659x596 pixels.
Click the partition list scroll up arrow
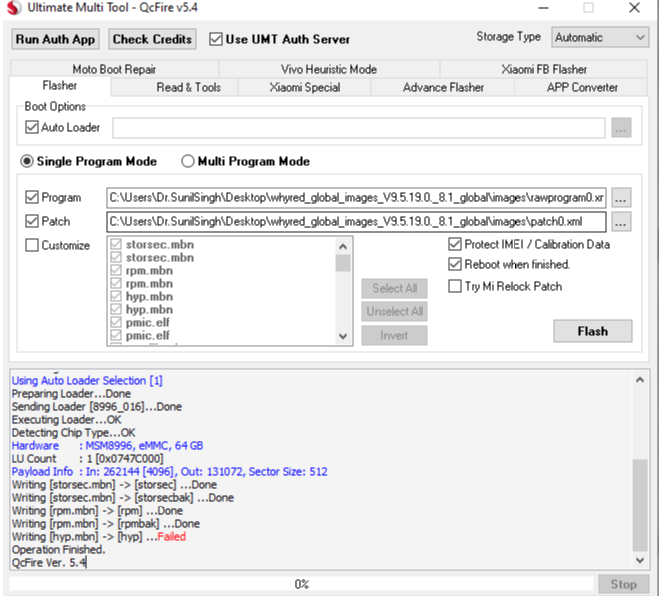343,246
